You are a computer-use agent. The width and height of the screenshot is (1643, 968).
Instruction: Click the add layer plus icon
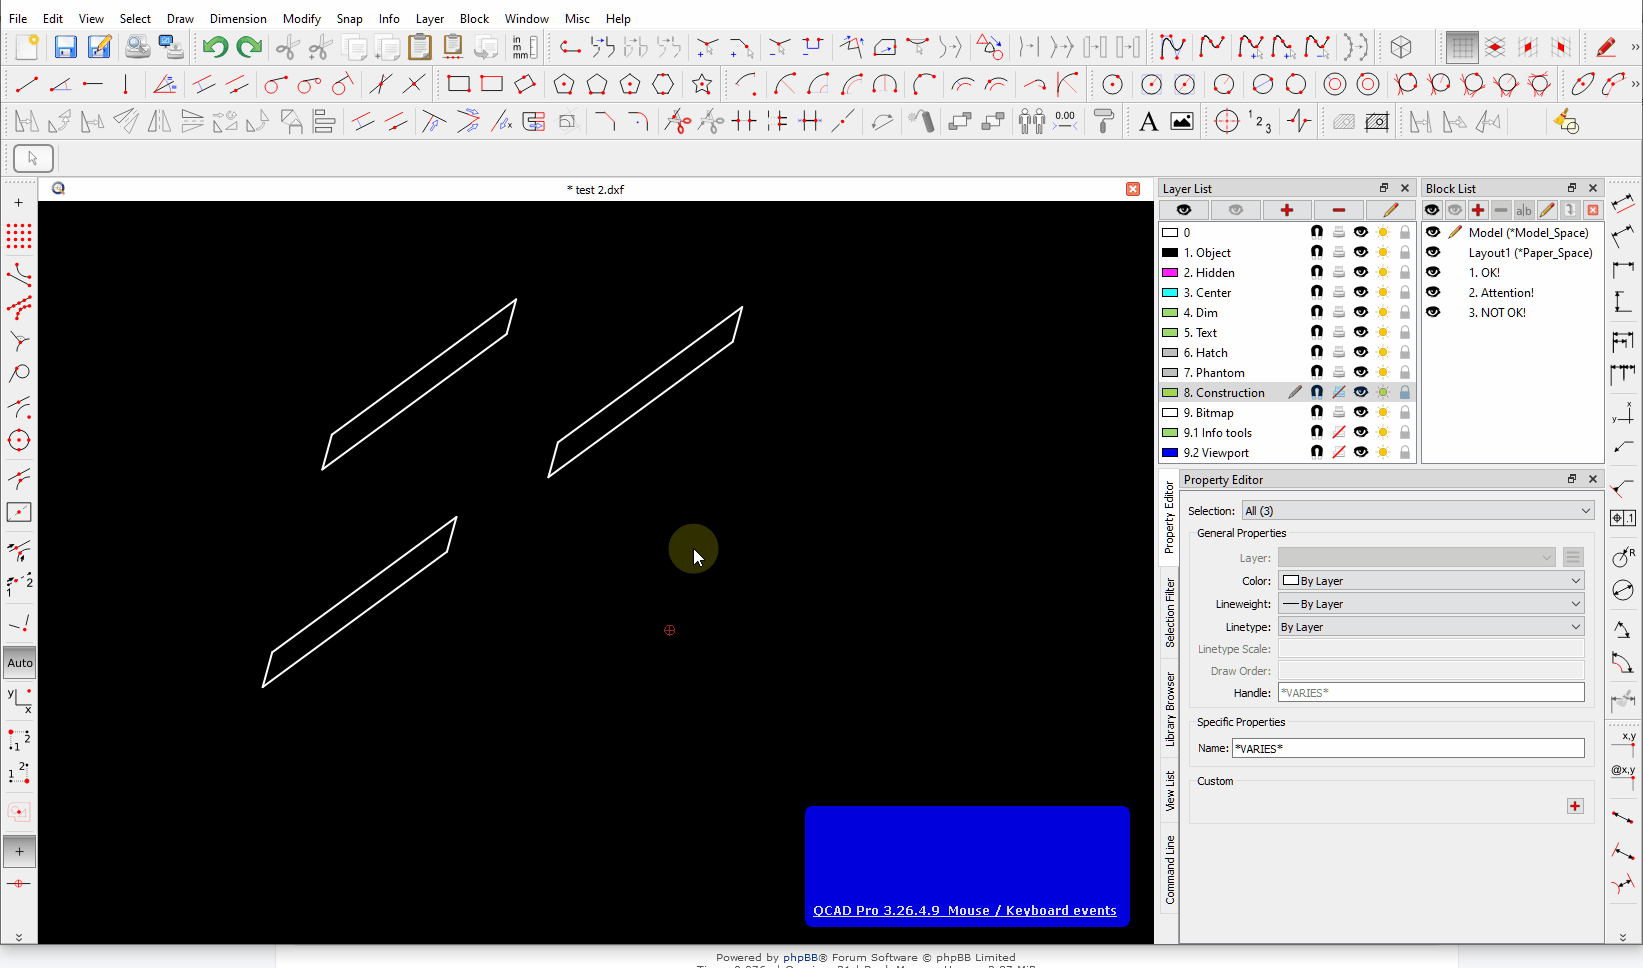[x=1286, y=210]
